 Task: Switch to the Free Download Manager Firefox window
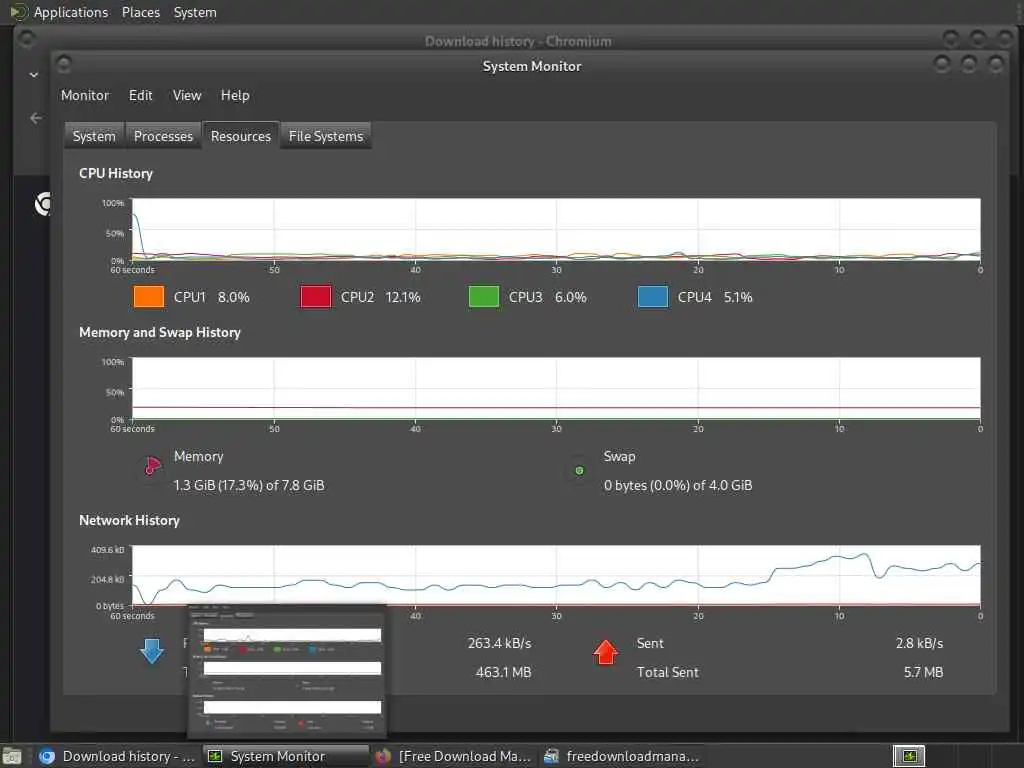[x=454, y=756]
